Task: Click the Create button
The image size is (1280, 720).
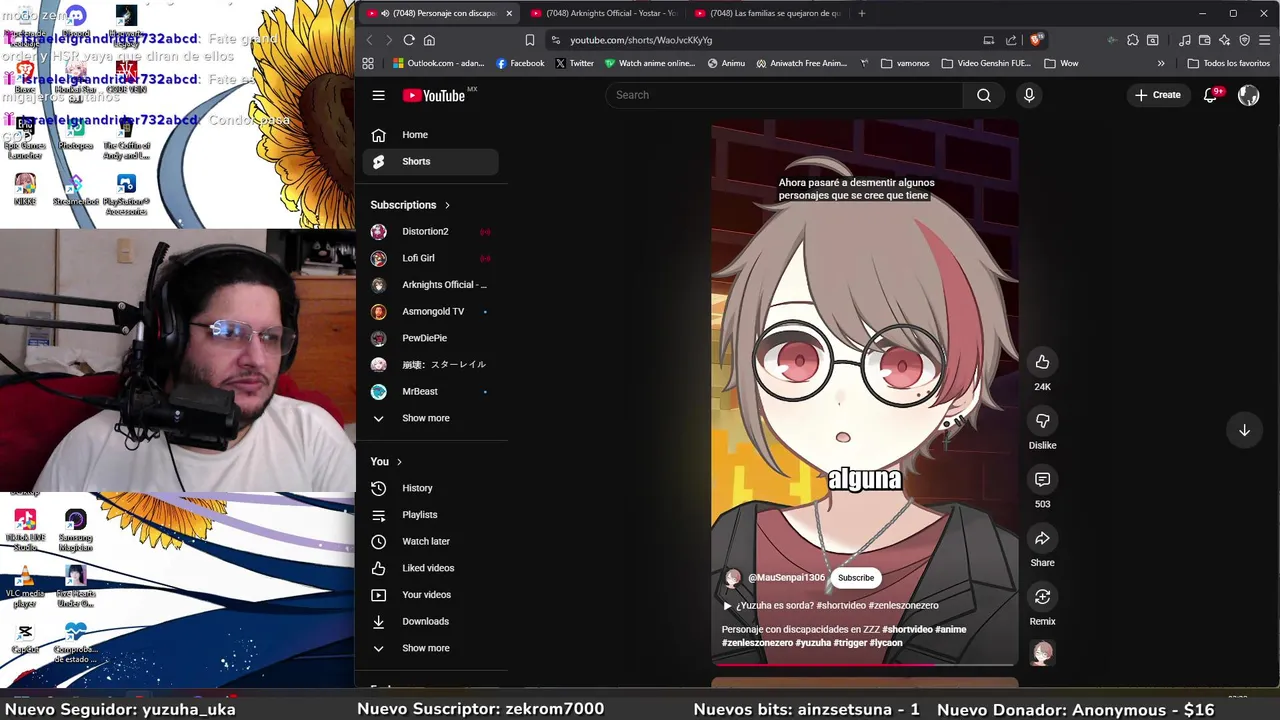Action: [x=1157, y=95]
